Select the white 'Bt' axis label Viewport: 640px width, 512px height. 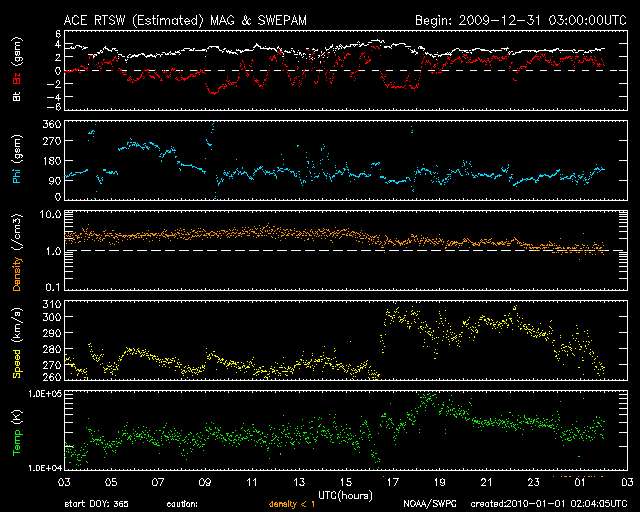[x=17, y=96]
